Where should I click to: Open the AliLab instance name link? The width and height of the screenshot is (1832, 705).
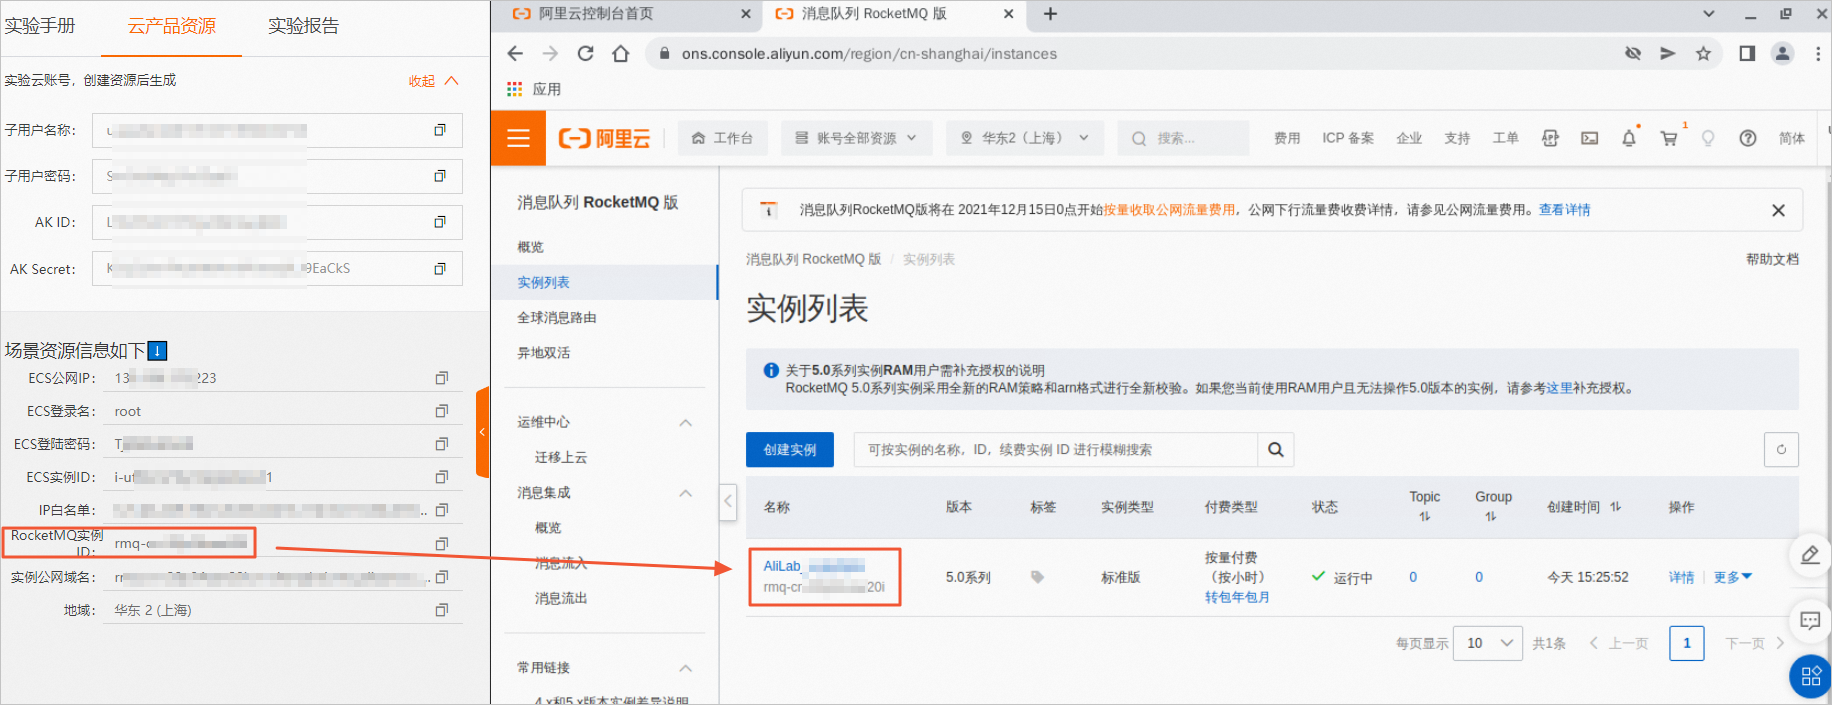[x=814, y=566]
